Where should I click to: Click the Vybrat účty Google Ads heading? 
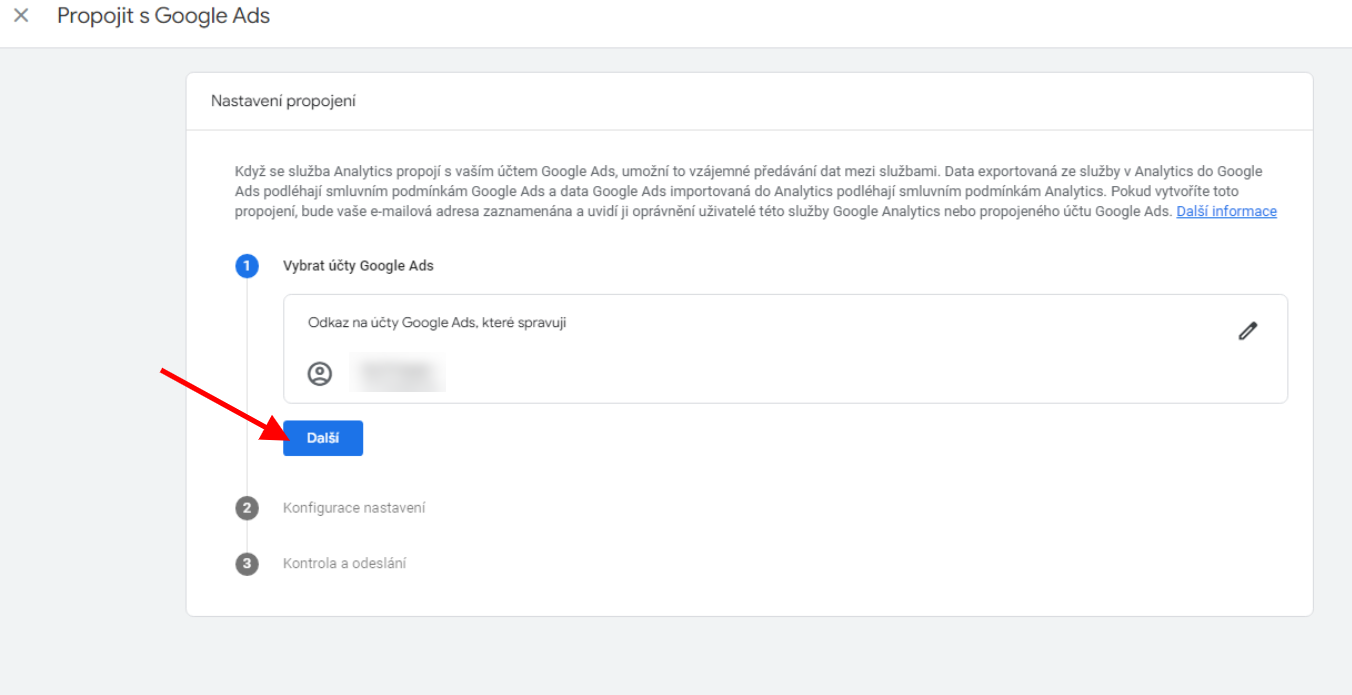tap(358, 266)
